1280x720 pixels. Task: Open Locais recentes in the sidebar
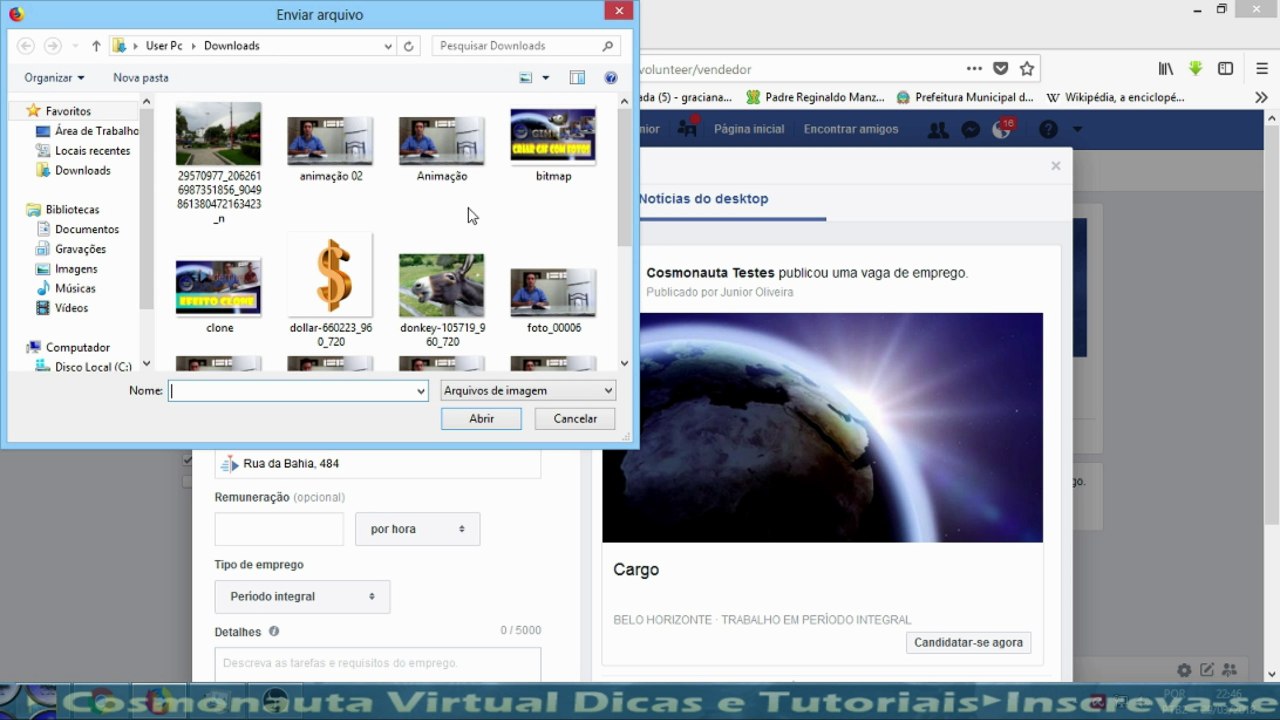[92, 151]
